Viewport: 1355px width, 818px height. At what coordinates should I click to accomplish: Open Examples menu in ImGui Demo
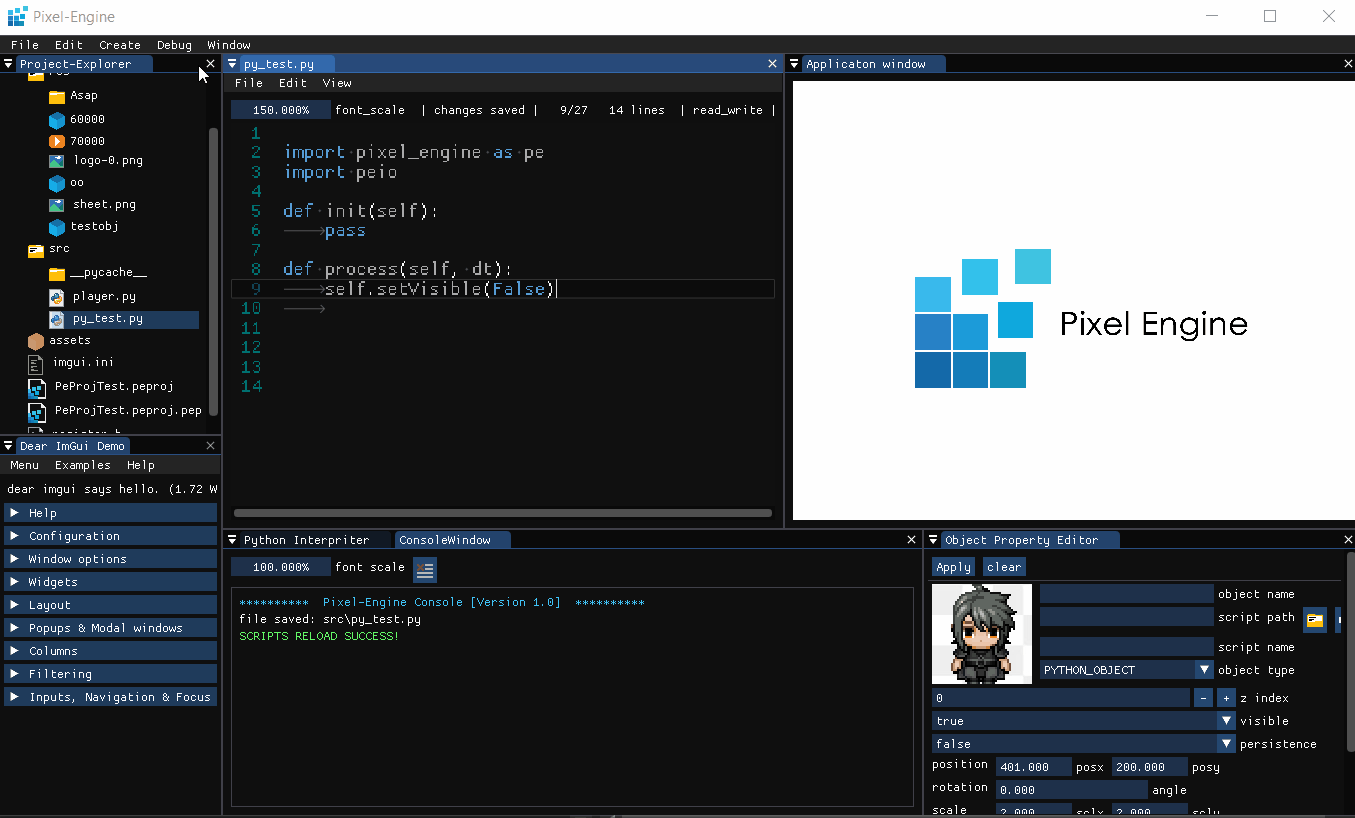83,465
